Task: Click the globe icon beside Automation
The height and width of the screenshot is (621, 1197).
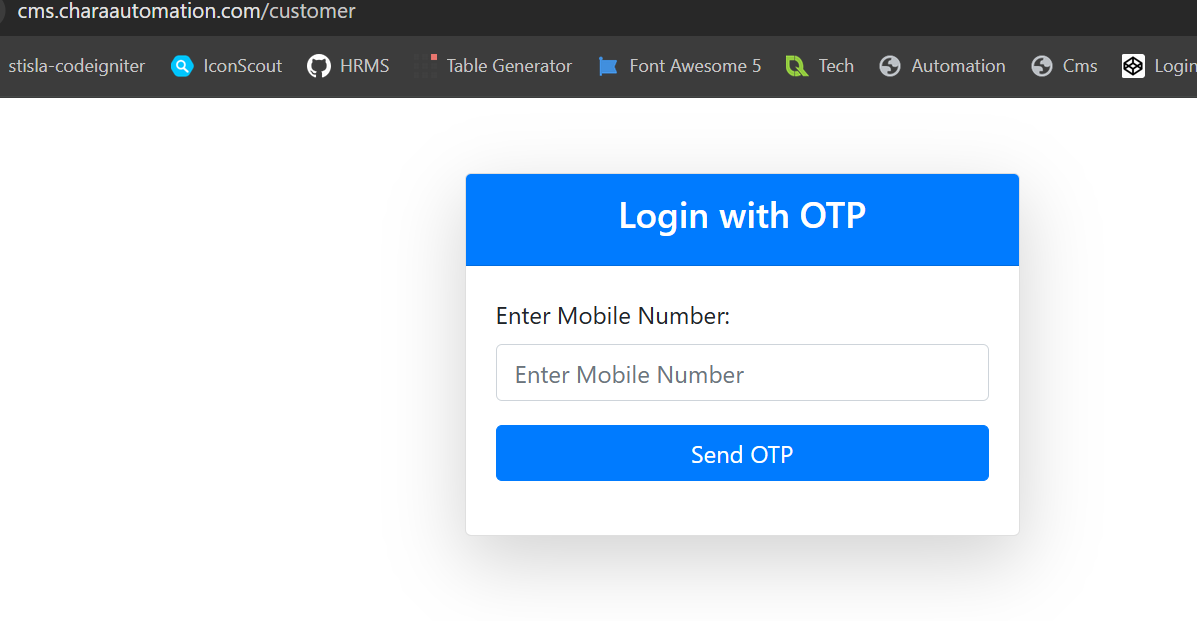Action: coord(890,66)
